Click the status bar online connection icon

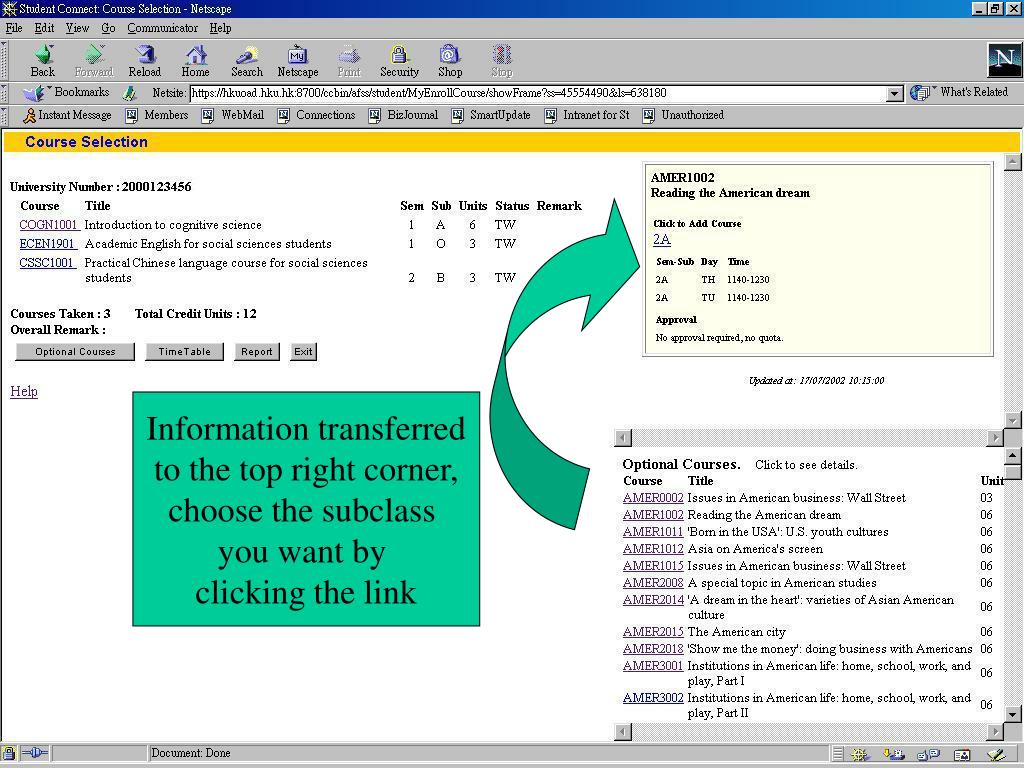(x=35, y=754)
